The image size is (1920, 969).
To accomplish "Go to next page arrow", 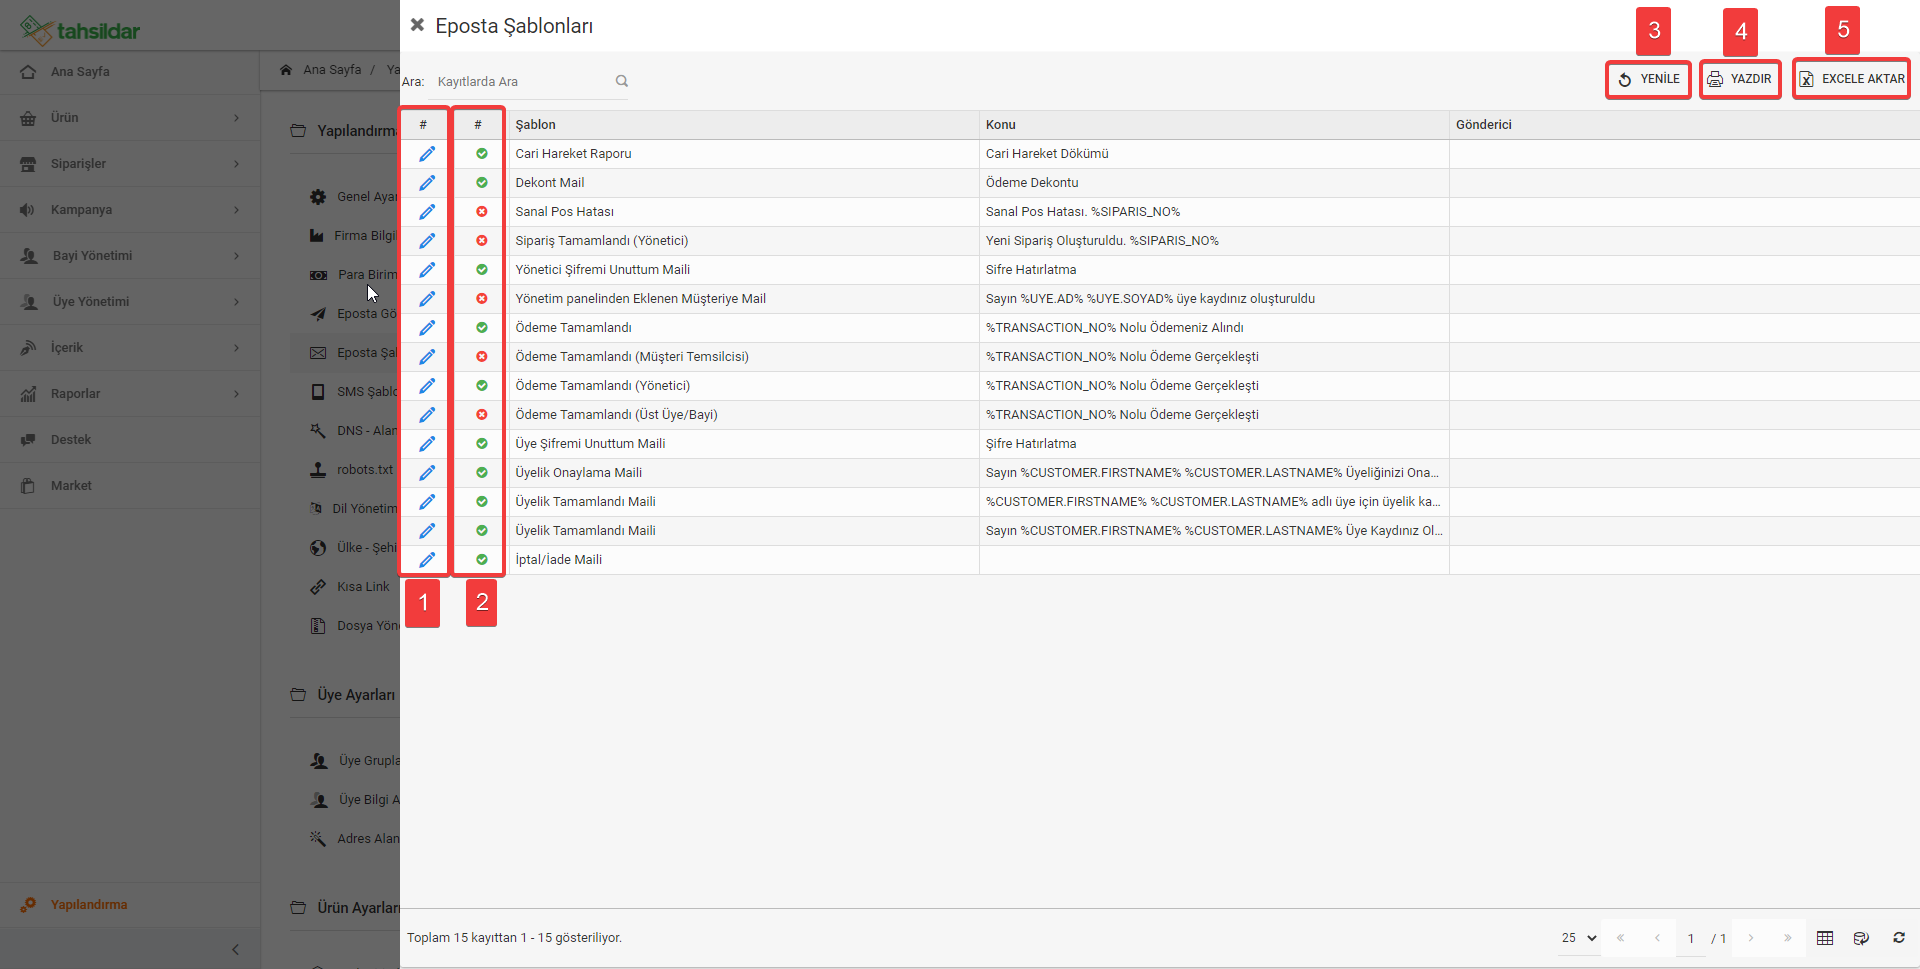I will [1751, 938].
